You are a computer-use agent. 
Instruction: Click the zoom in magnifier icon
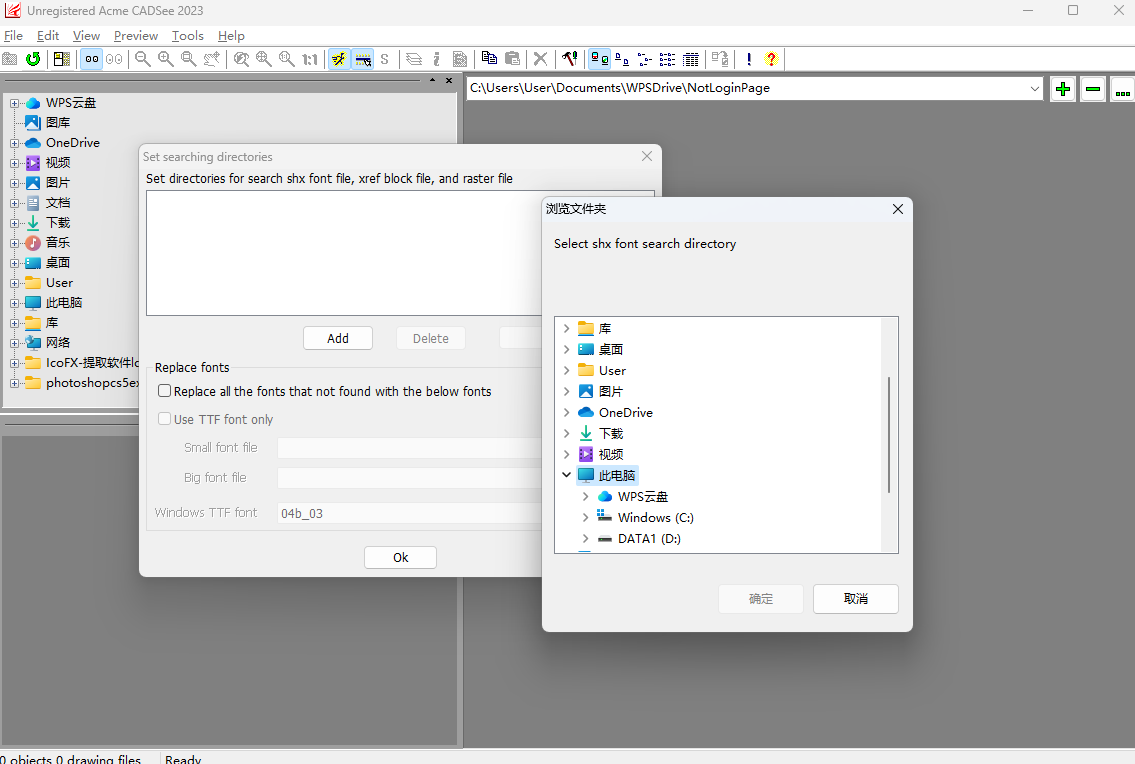[x=166, y=59]
